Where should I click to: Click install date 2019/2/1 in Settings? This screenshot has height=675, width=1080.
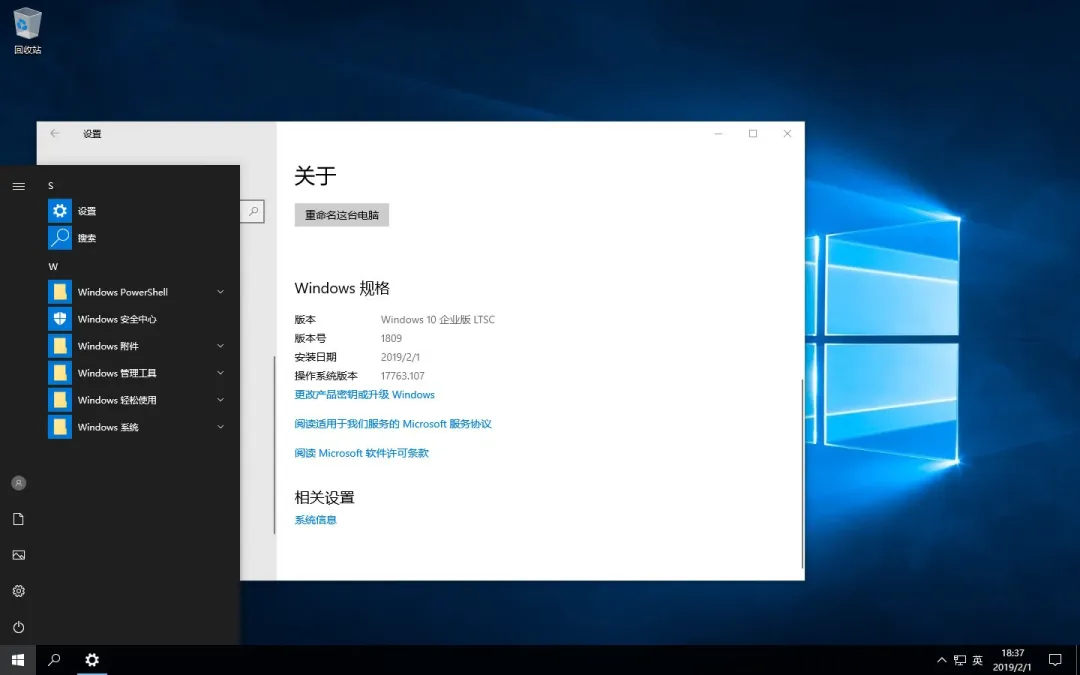(400, 357)
